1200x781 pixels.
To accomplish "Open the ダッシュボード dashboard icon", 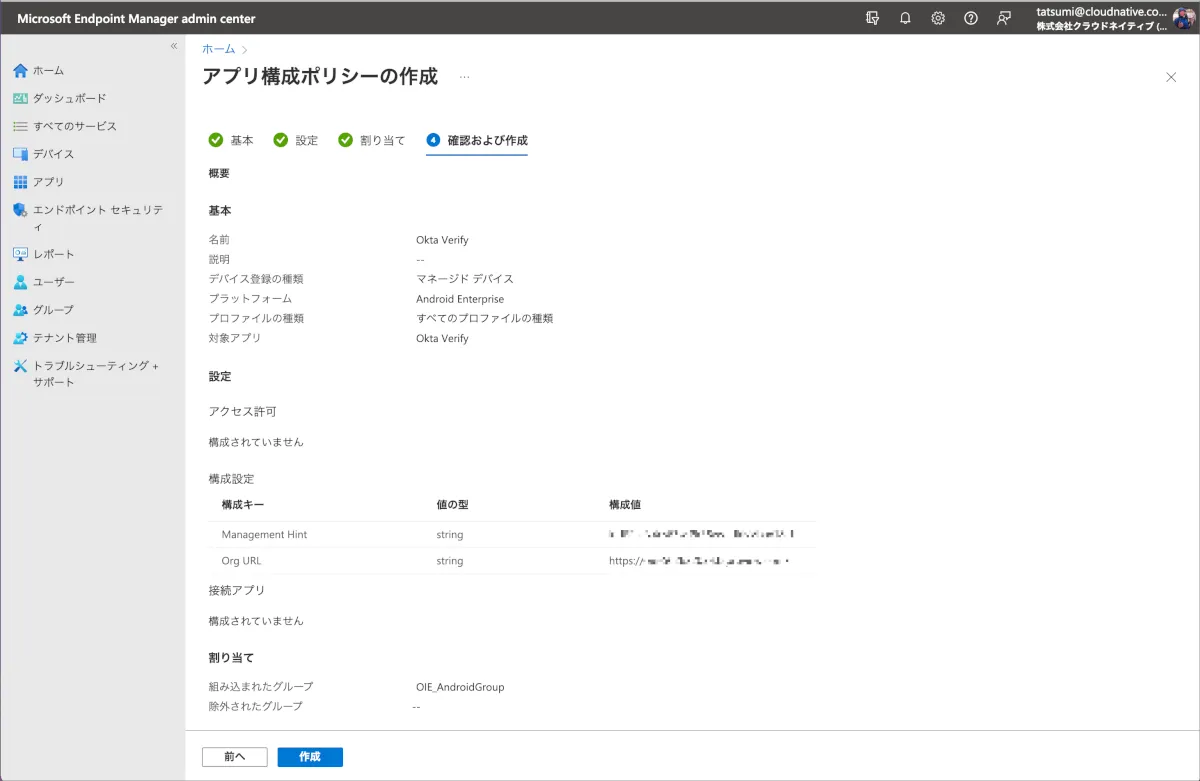I will coord(20,99).
